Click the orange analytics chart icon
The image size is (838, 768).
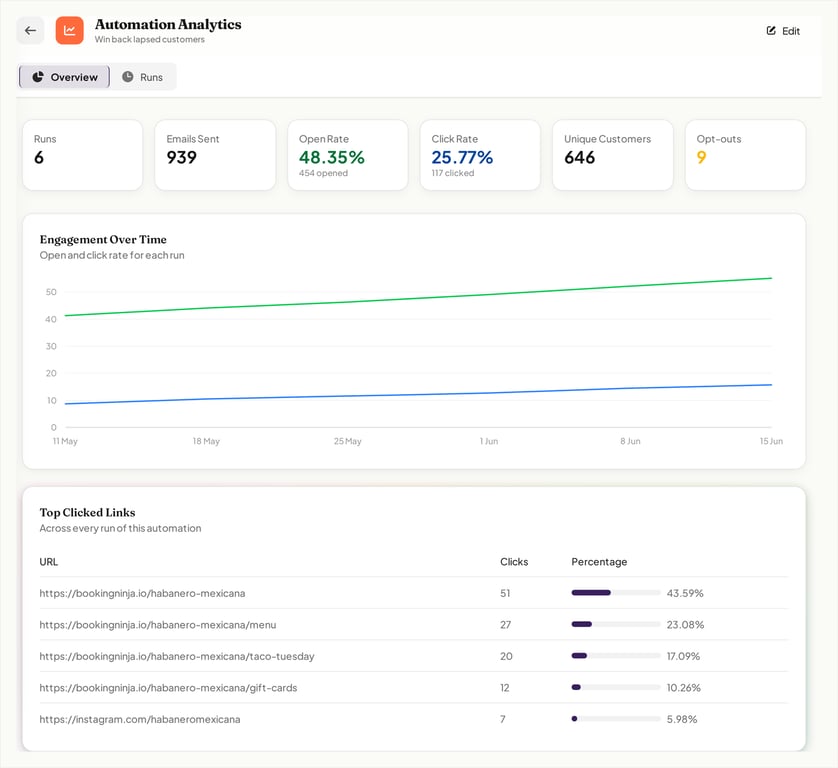click(x=69, y=30)
